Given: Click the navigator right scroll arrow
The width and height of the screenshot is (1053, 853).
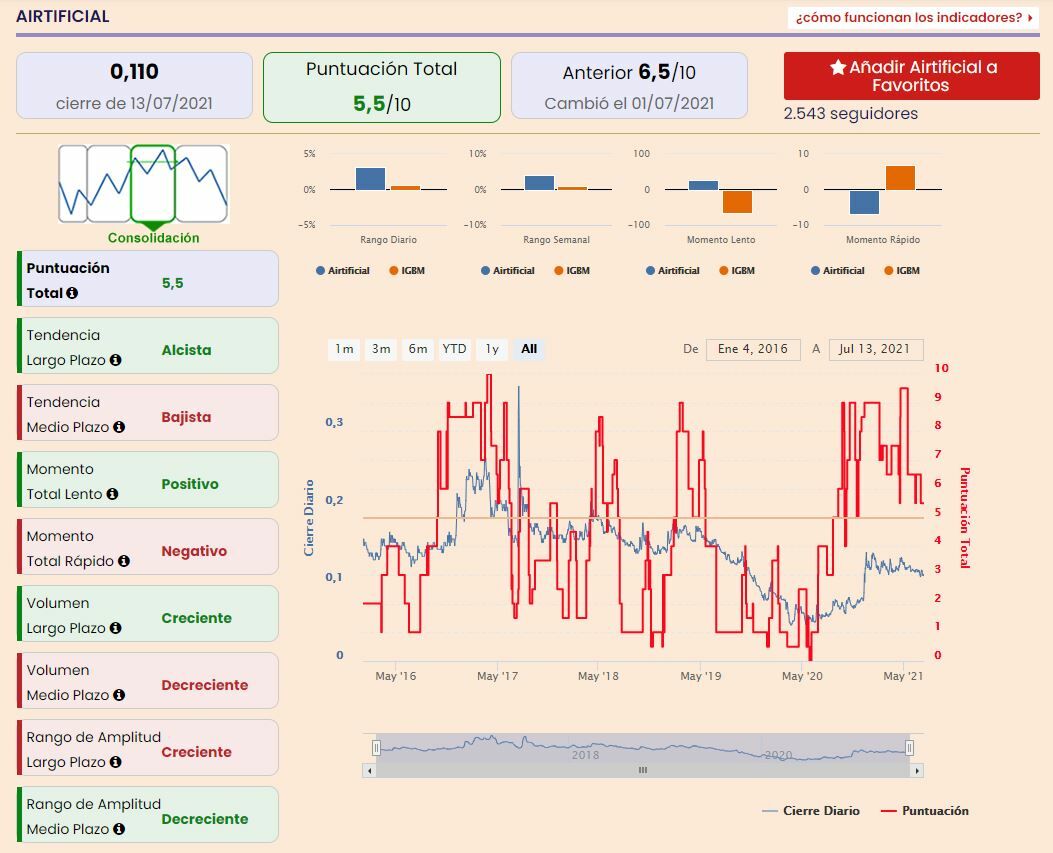Looking at the screenshot, I should [917, 770].
